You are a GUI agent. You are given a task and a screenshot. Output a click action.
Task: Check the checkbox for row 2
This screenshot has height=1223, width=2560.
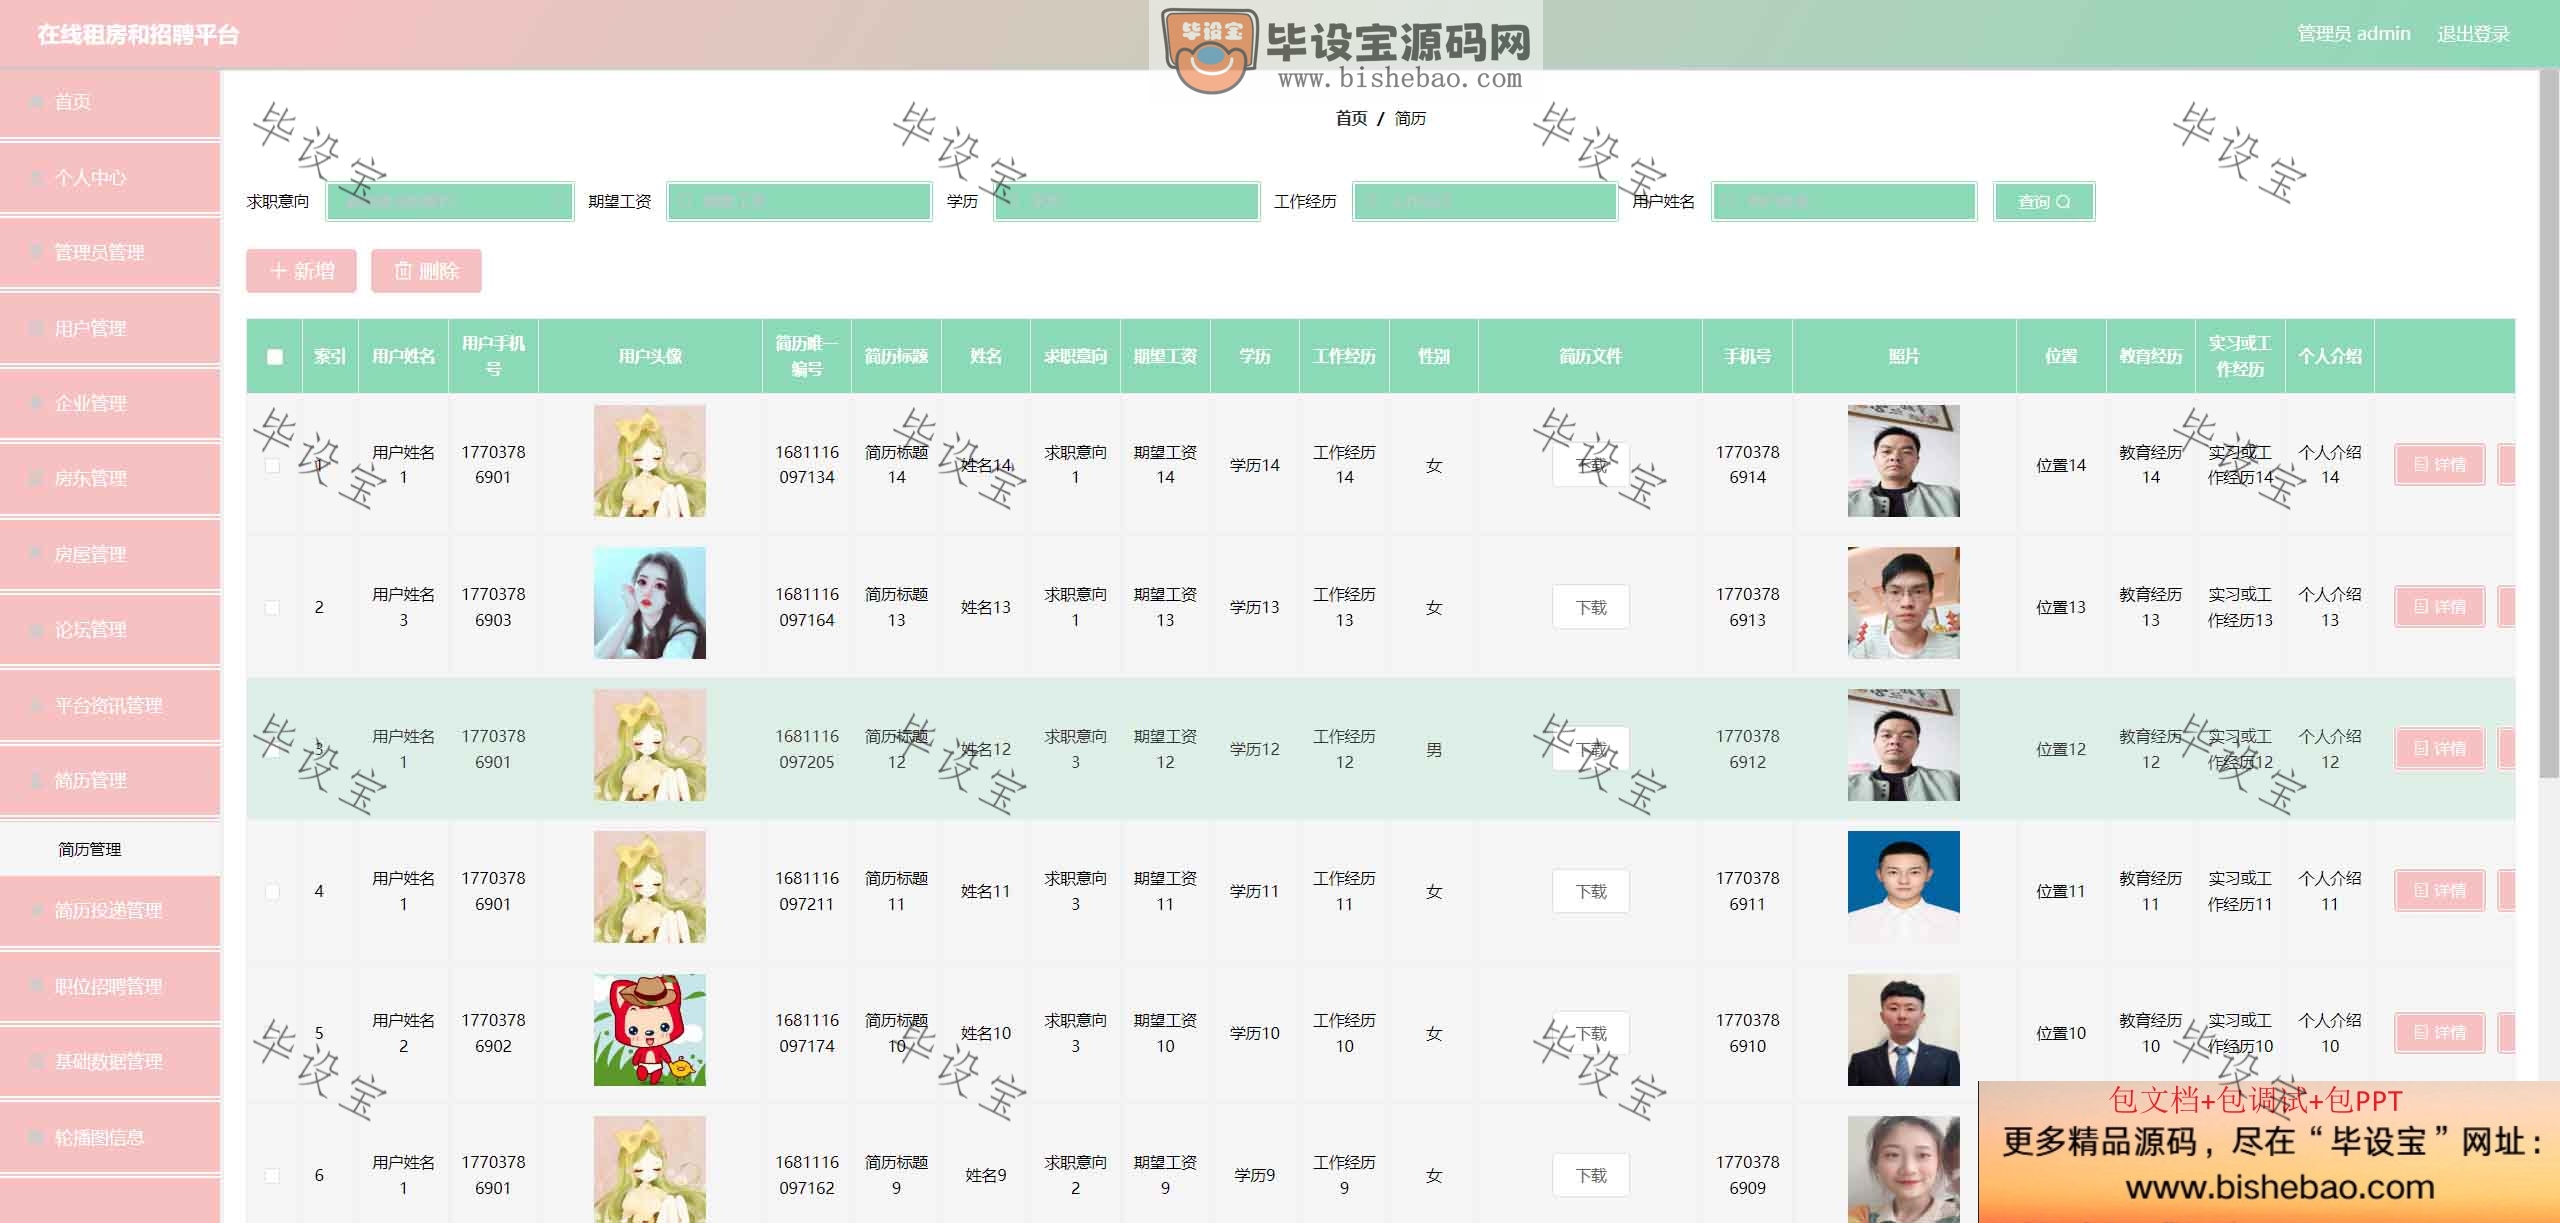coord(272,607)
